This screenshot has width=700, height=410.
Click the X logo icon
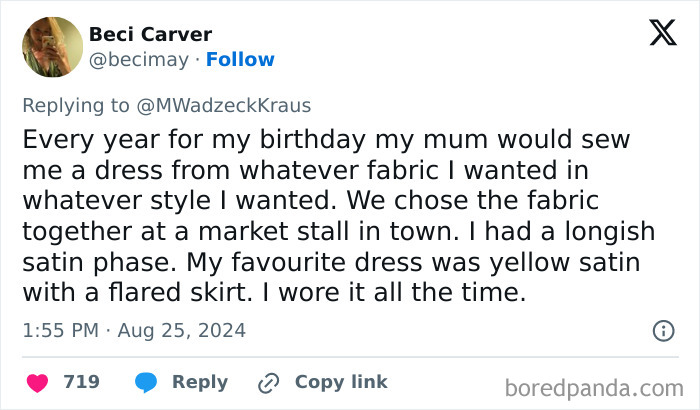point(662,34)
